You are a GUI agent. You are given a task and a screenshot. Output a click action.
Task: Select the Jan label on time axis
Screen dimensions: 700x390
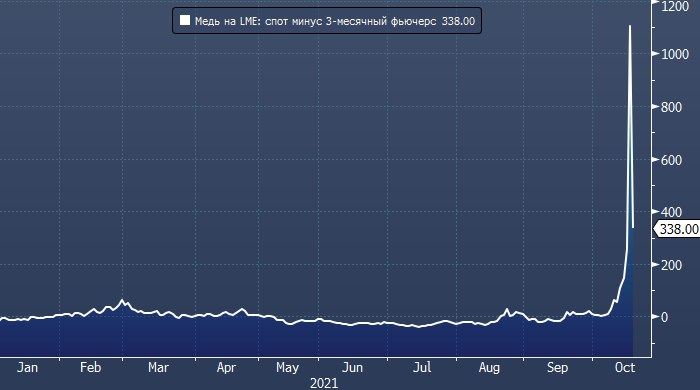(x=27, y=368)
